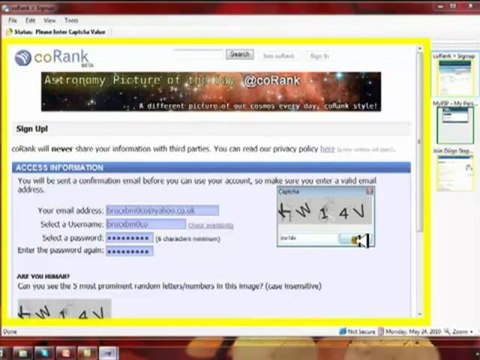Image resolution: width=480 pixels, height=360 pixels.
Task: Open the Tools menu
Action: 71,21
